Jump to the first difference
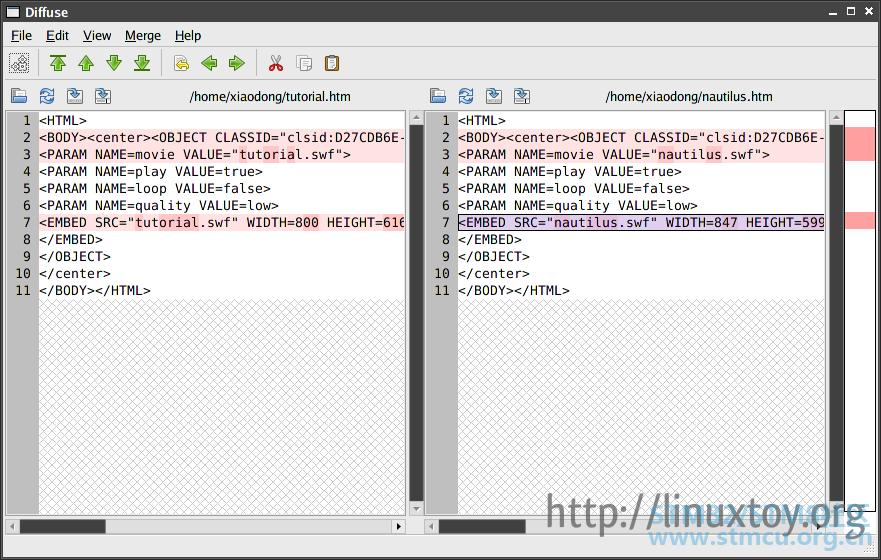Image resolution: width=881 pixels, height=560 pixels. [x=58, y=63]
